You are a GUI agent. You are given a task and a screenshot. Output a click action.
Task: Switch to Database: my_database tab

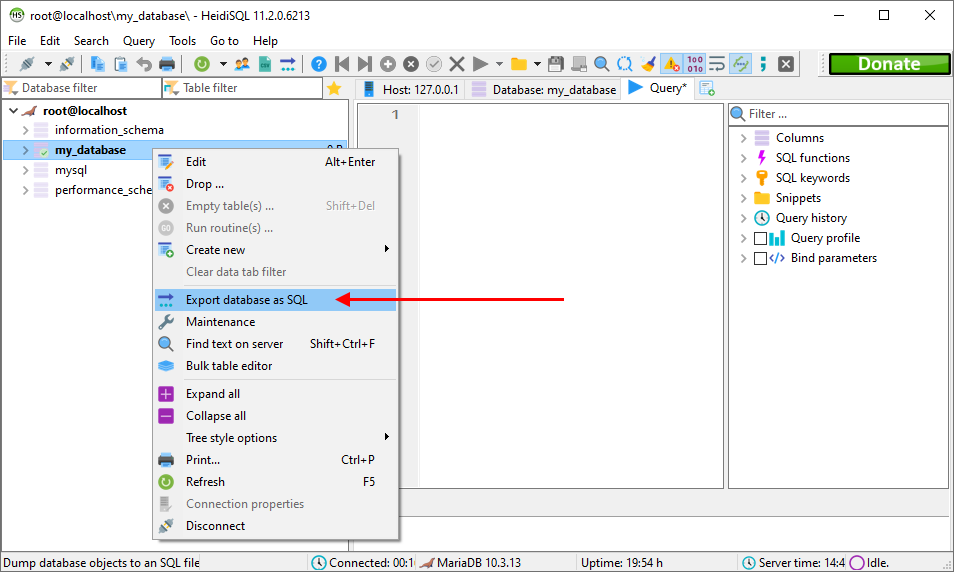544,89
